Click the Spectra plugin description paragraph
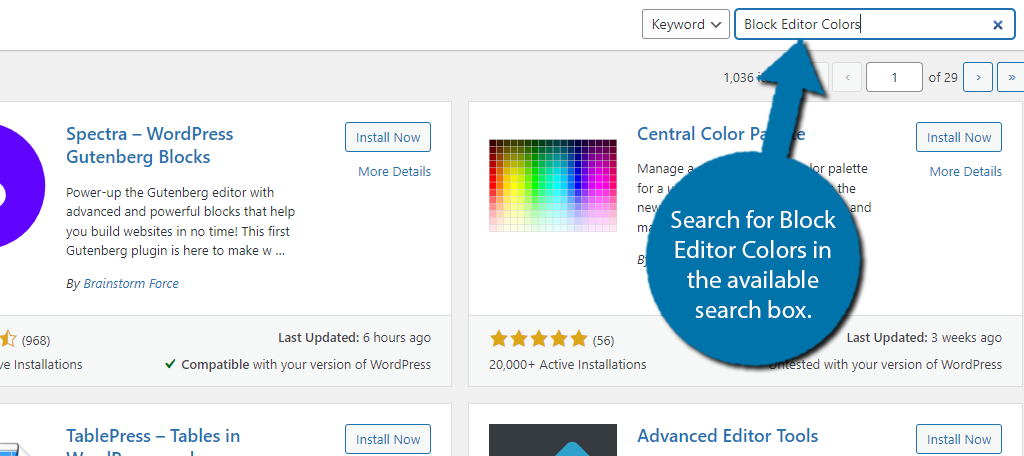This screenshot has width=1024, height=456. tap(181, 221)
